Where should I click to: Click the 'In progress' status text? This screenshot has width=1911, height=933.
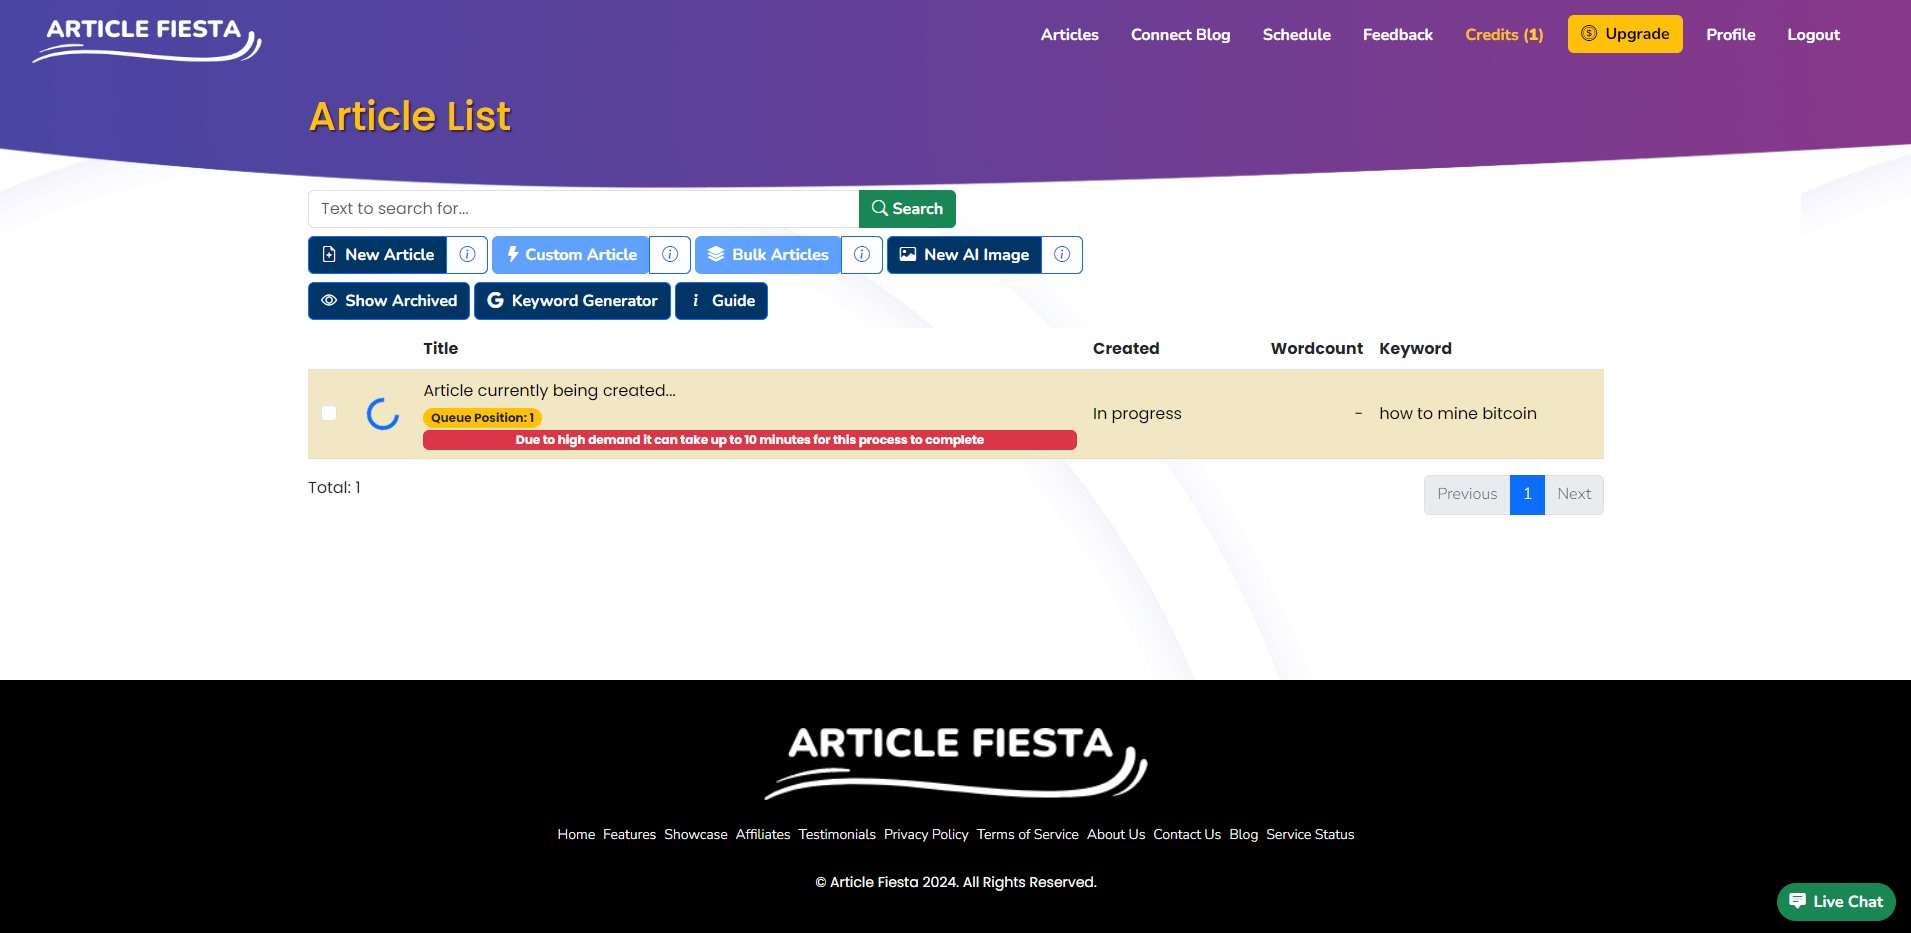(x=1137, y=414)
